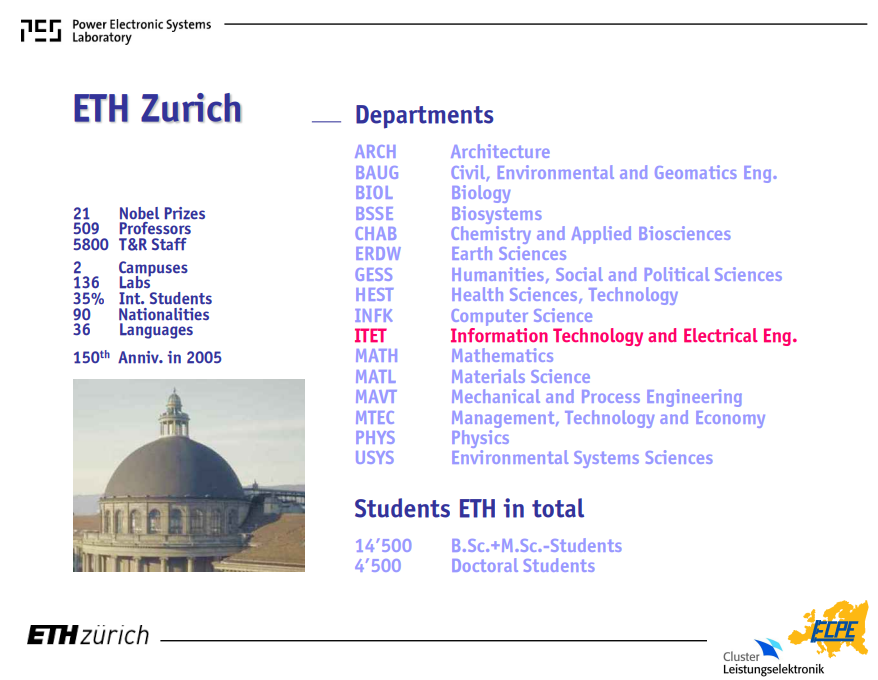This screenshot has width=878, height=680.
Task: Click the 150th Anniv. in 2005 text
Action: point(147,357)
